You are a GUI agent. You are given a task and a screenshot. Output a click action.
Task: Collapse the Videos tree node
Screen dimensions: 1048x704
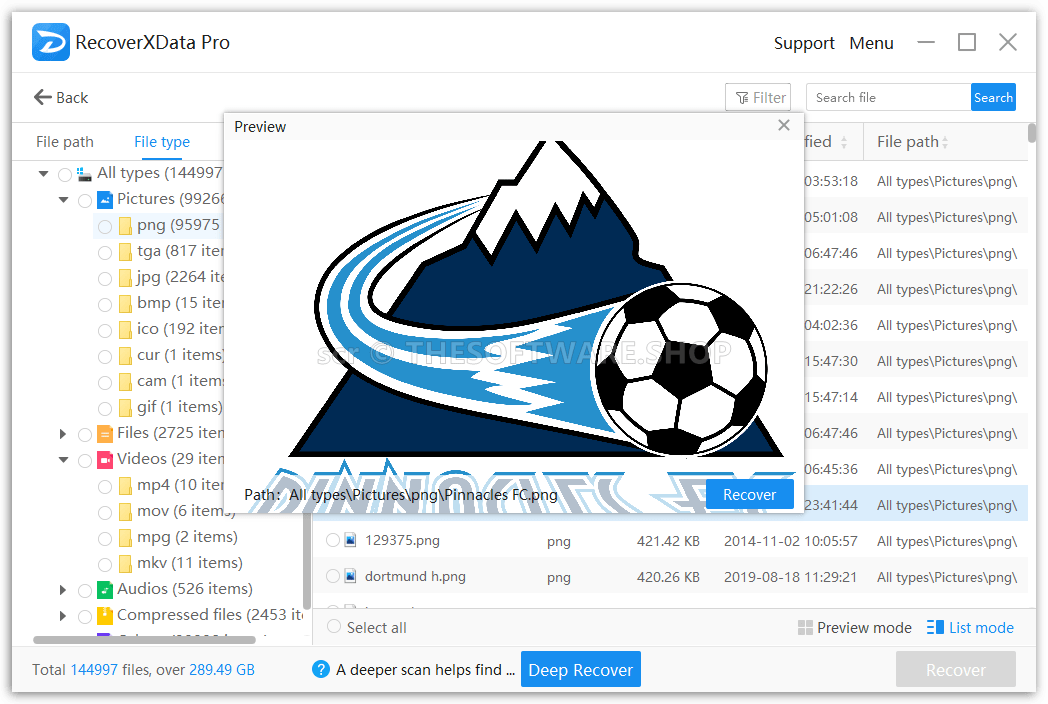(63, 460)
